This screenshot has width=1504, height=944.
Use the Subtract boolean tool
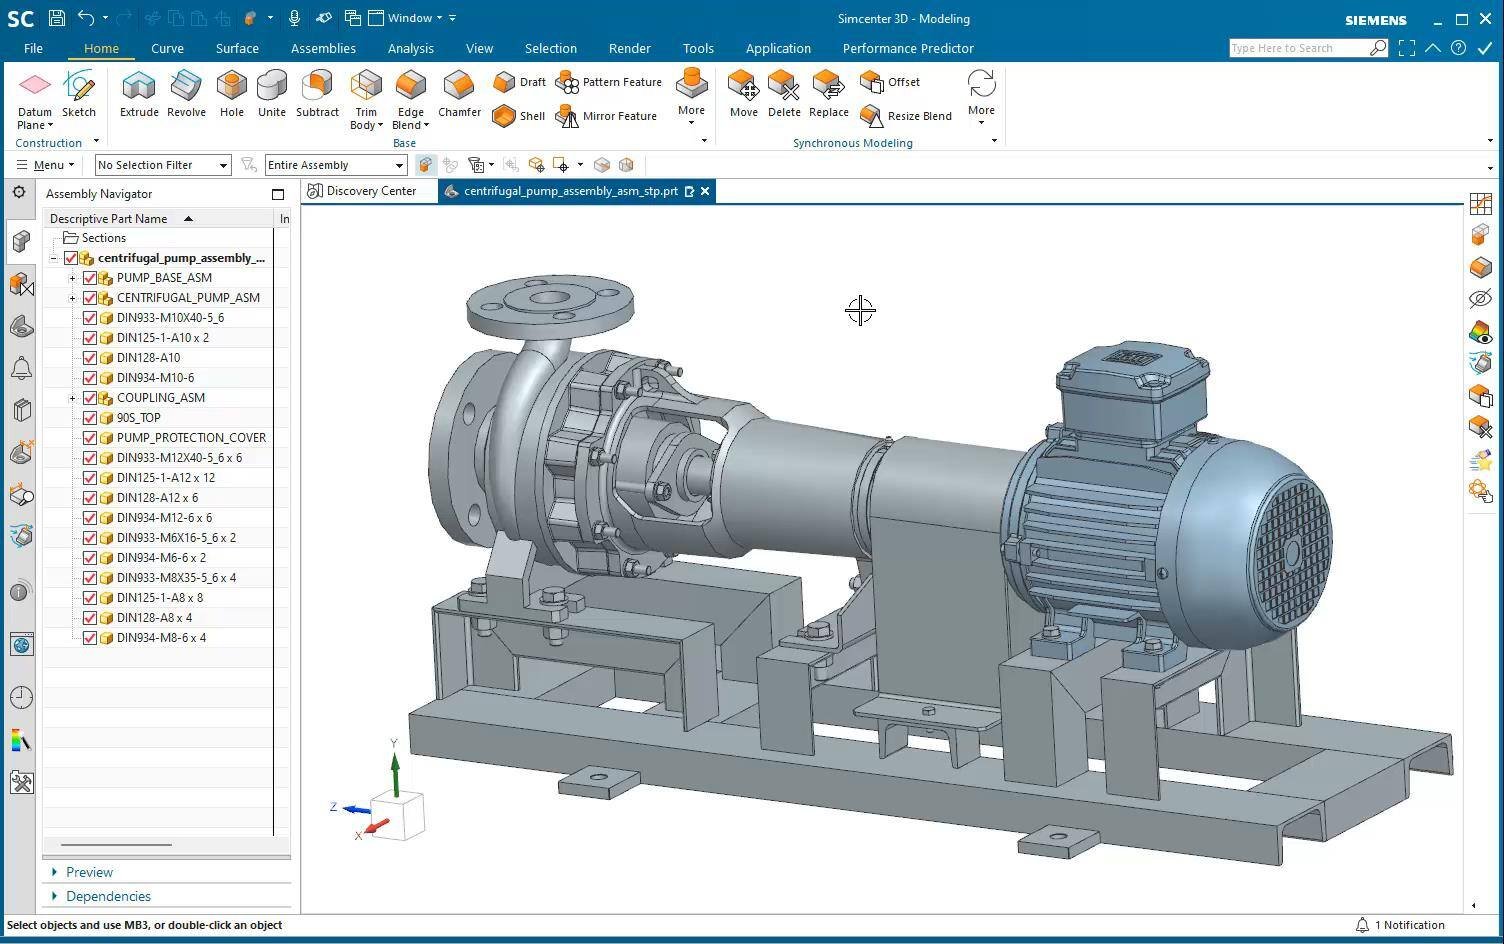coord(317,95)
